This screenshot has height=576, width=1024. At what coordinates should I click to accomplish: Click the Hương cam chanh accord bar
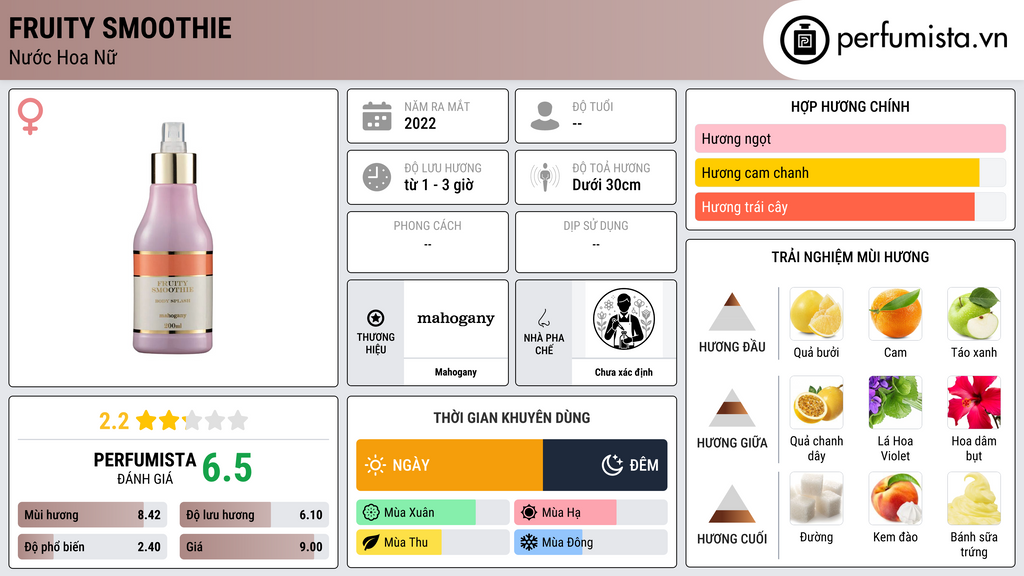click(850, 173)
